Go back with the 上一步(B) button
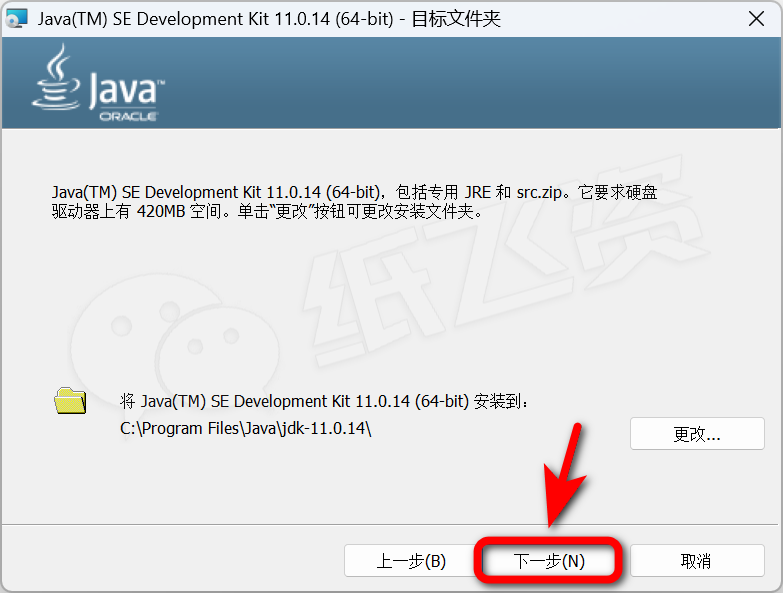Screen dimensions: 783x593 click(411, 561)
